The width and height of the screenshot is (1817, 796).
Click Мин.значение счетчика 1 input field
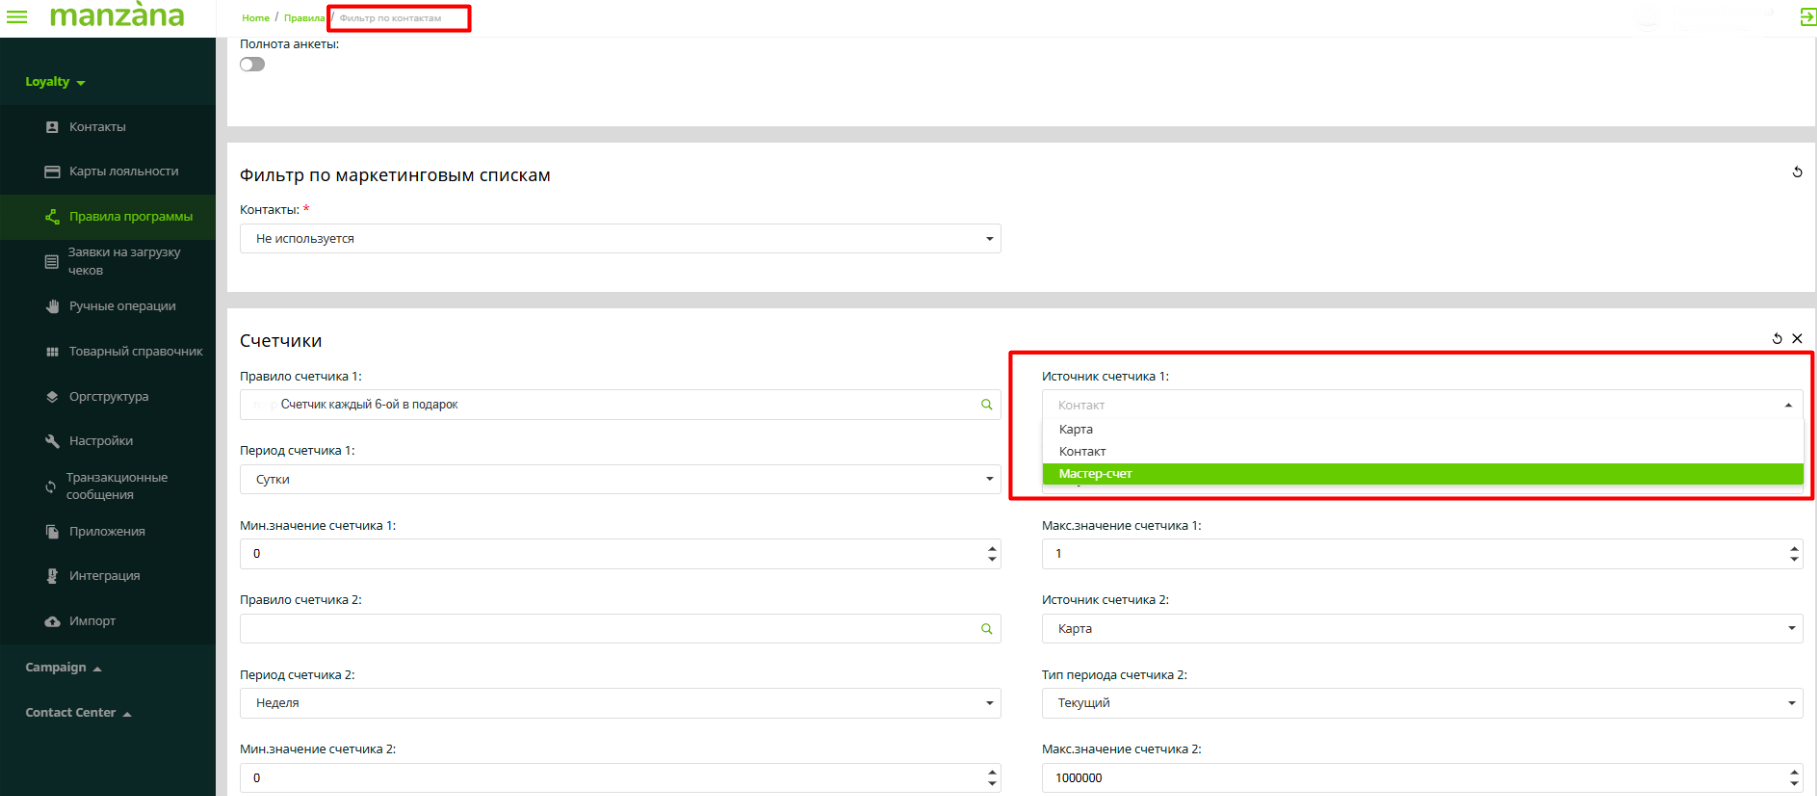[x=610, y=554]
